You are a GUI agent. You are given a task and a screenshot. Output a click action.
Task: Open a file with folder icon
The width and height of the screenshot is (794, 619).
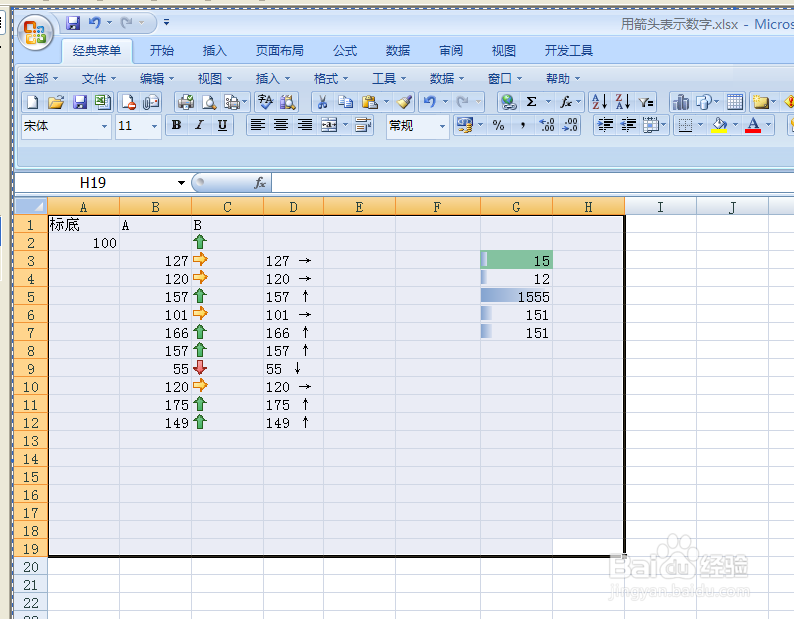(x=56, y=102)
